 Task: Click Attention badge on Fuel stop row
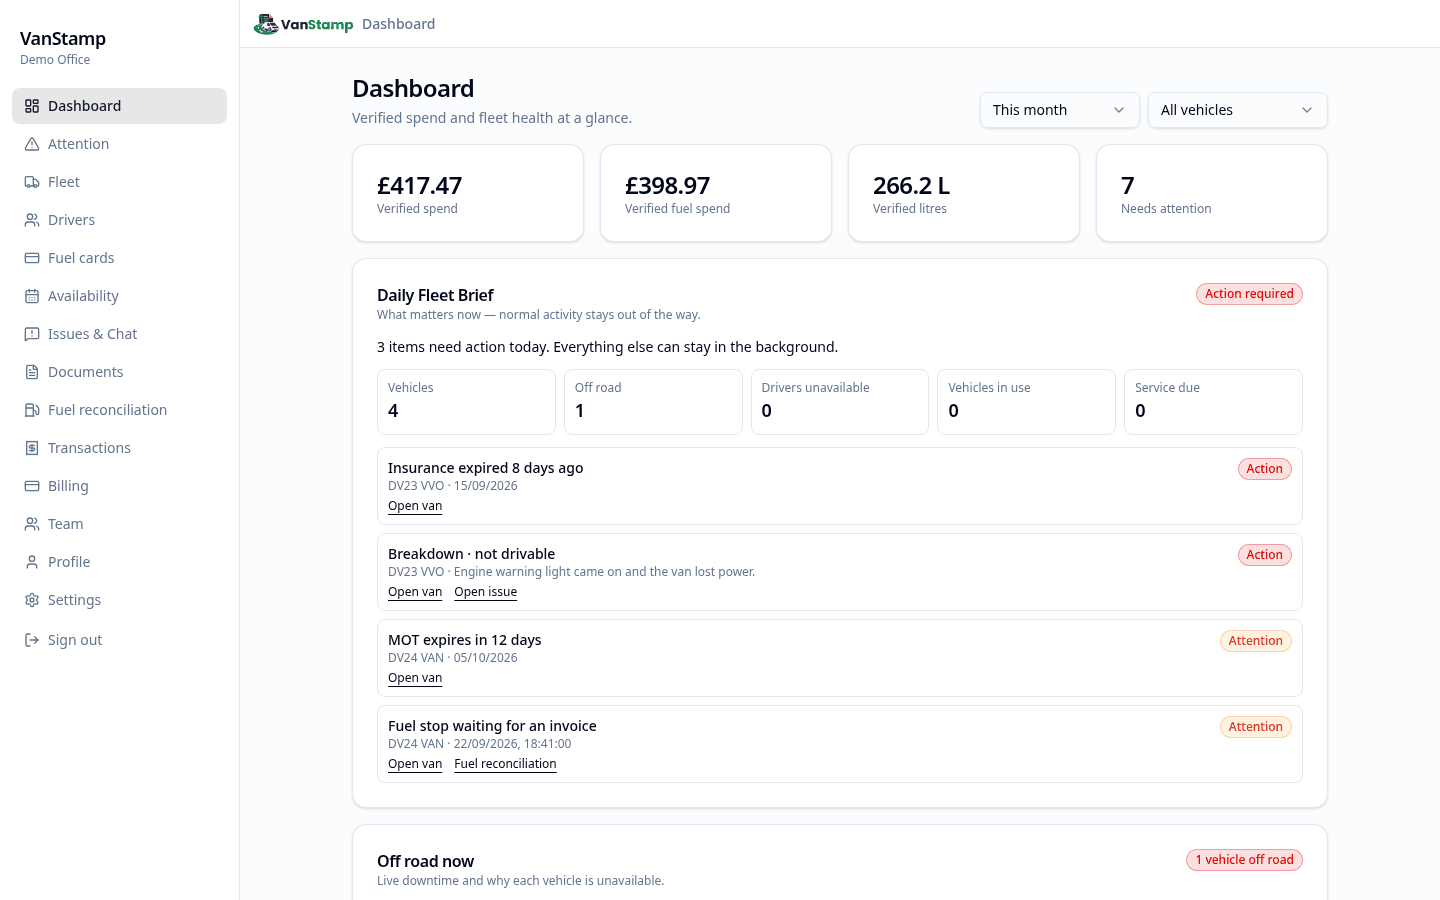coord(1256,727)
